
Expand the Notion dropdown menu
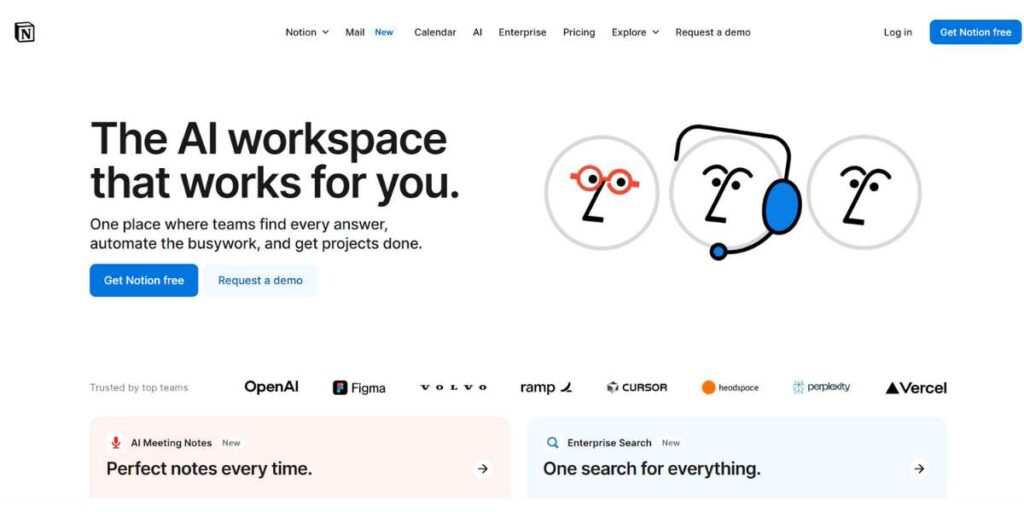click(x=307, y=32)
